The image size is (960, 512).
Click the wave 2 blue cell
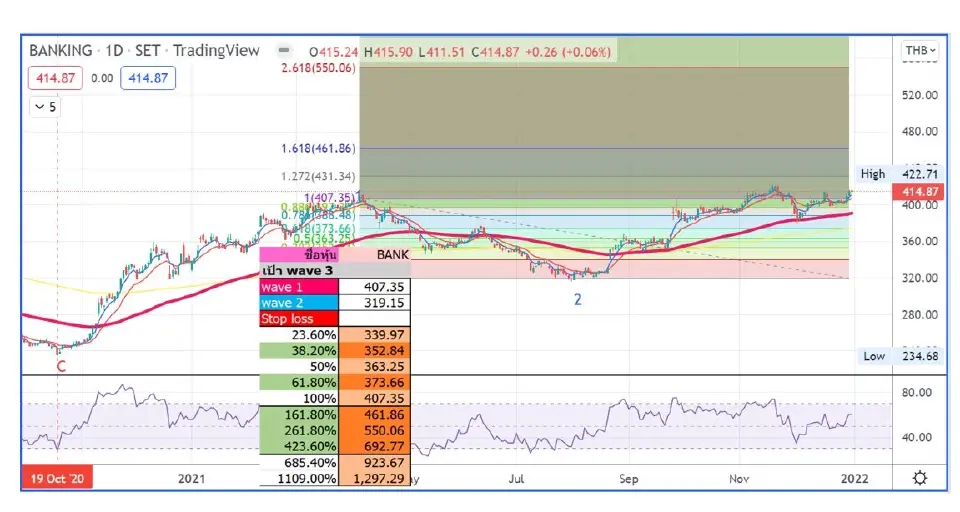[x=299, y=303]
